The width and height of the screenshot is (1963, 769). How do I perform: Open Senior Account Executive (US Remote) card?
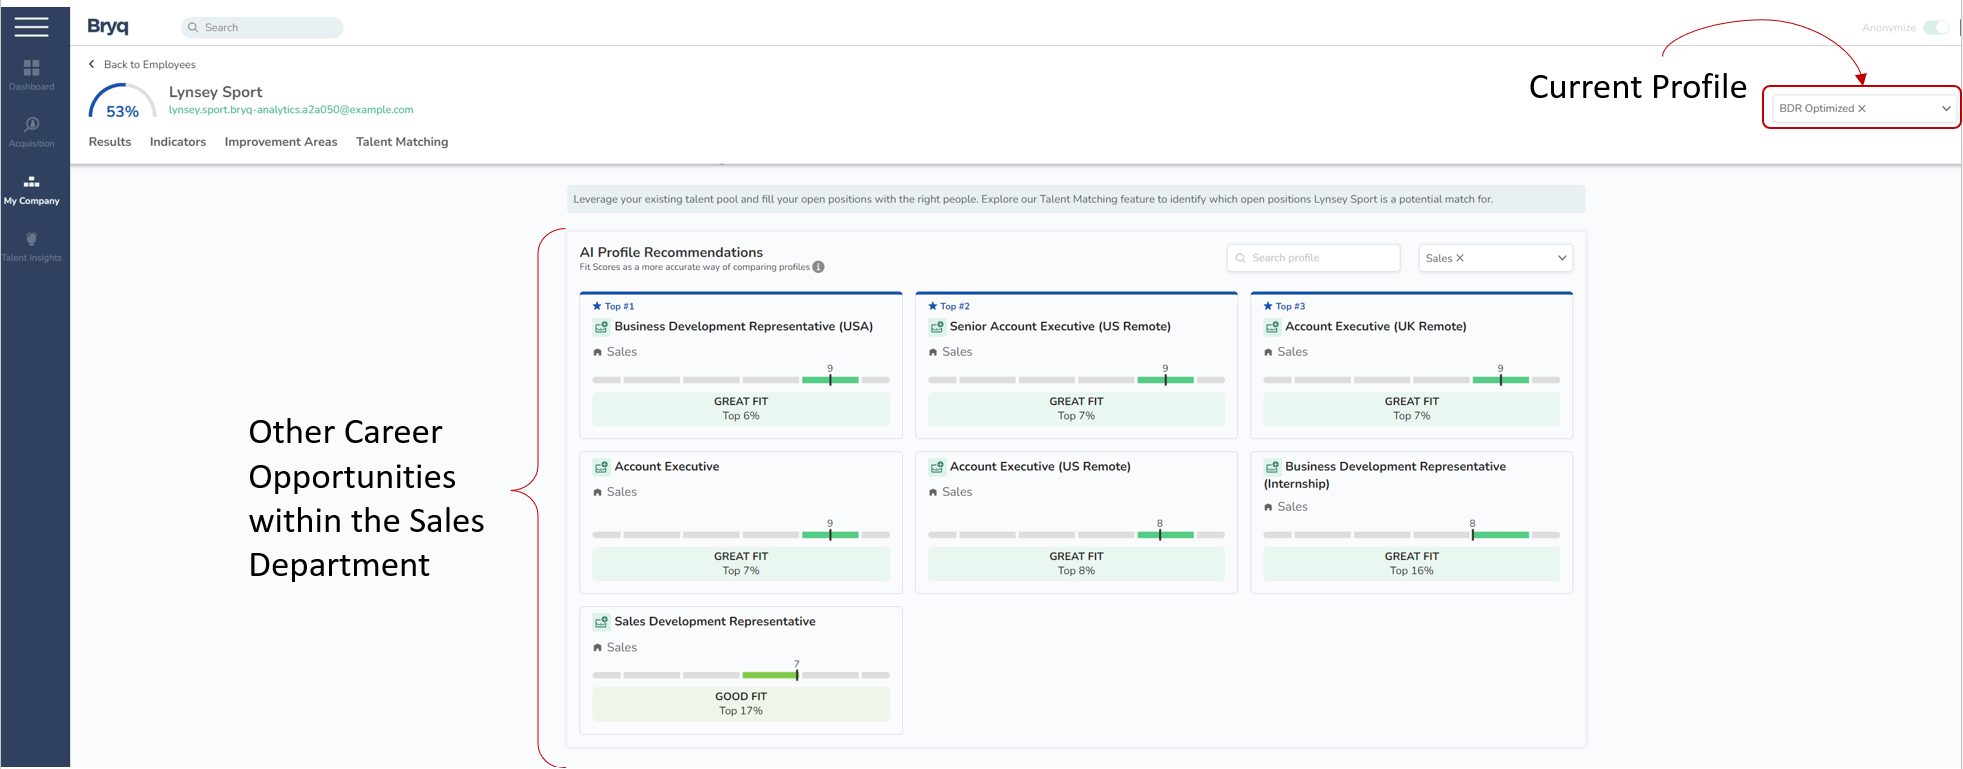coord(1060,327)
